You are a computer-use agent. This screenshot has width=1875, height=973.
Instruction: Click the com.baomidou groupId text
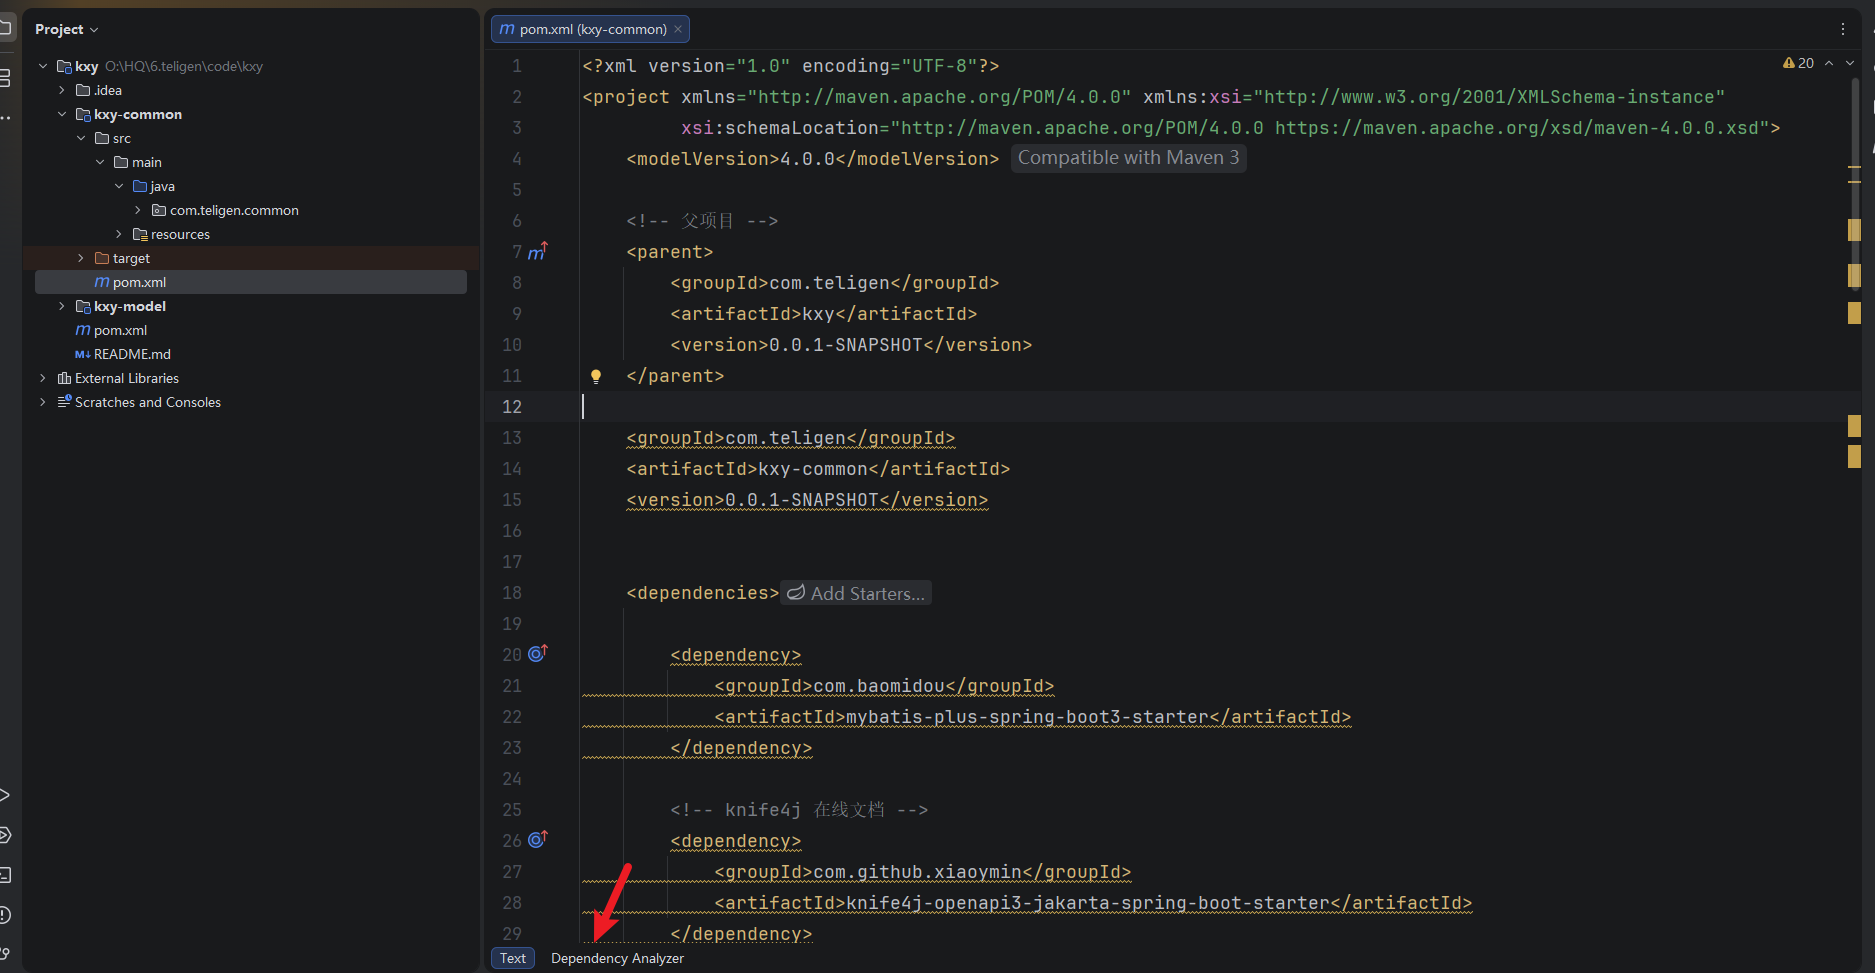[879, 686]
